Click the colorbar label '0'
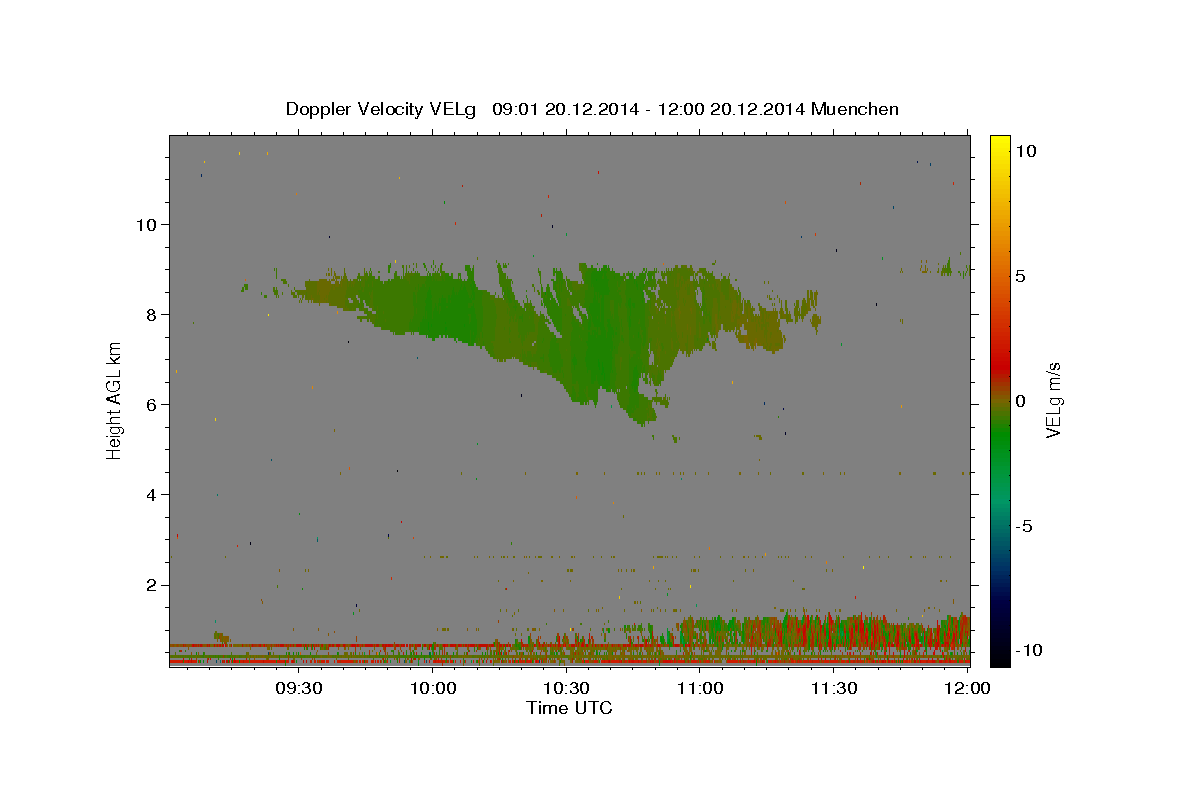Viewport: 1200px width, 800px height. [1020, 400]
